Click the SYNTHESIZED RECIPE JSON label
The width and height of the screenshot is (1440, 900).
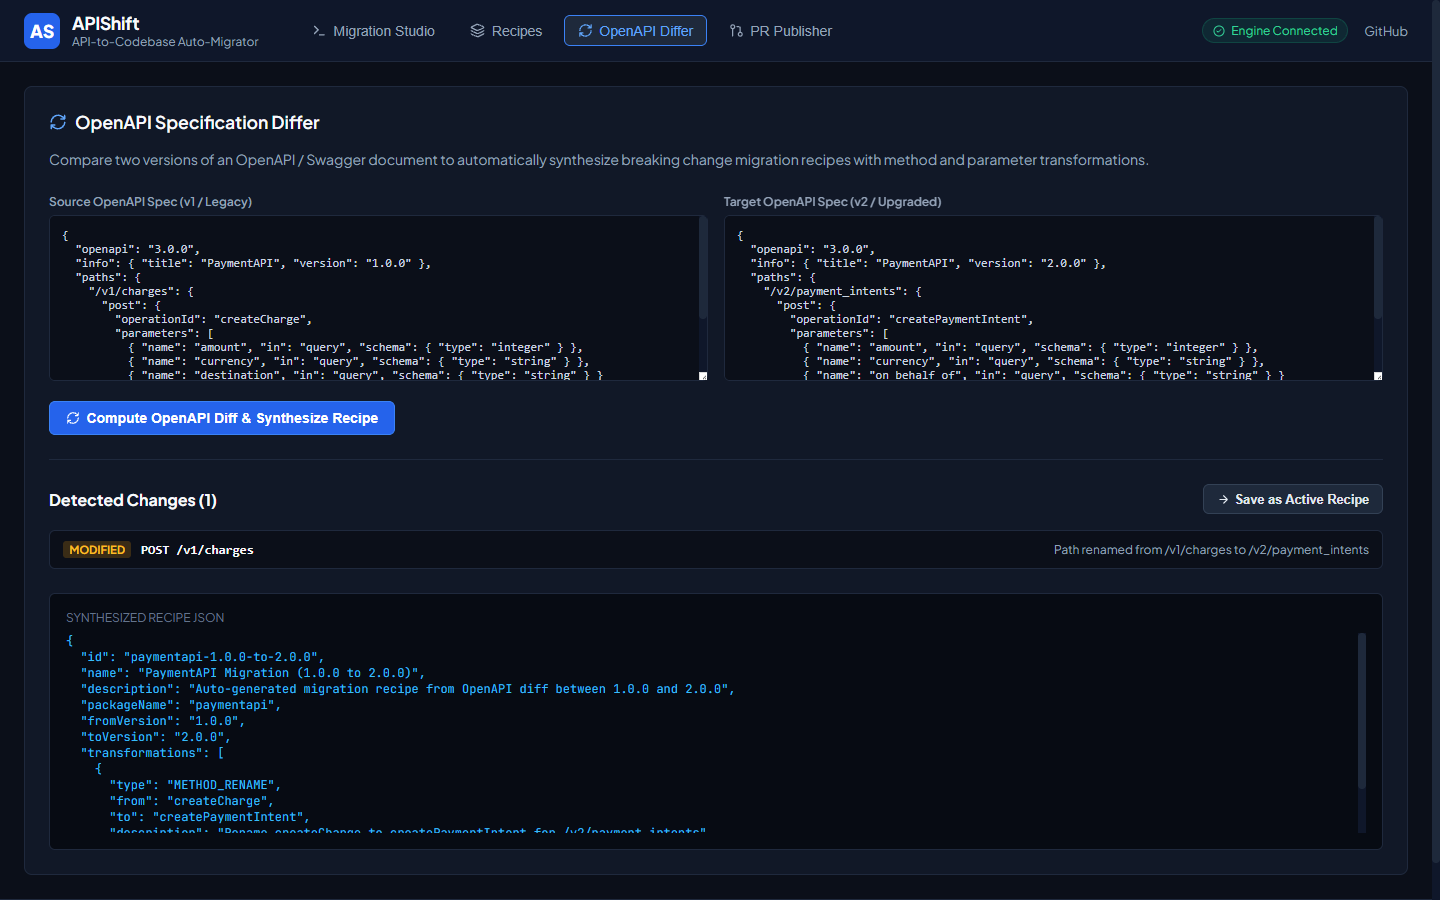[x=145, y=618]
